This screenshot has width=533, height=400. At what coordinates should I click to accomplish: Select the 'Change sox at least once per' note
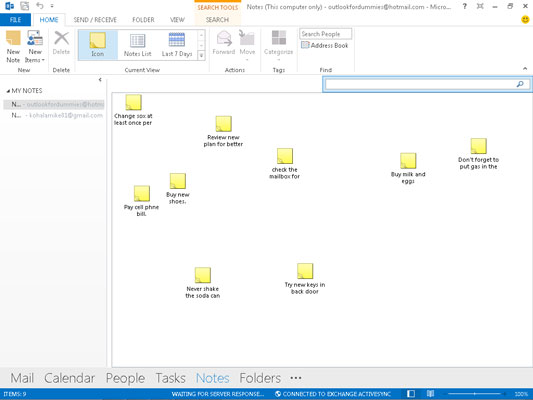pos(133,110)
